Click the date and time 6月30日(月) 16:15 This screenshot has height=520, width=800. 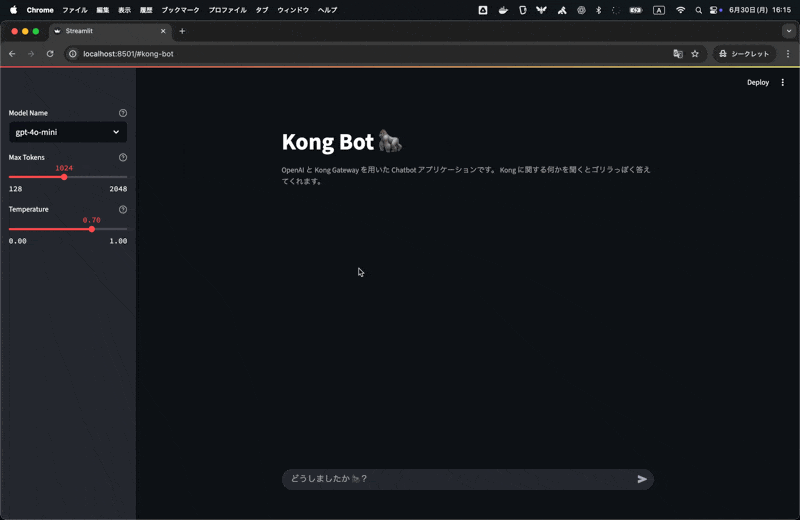pyautogui.click(x=760, y=10)
